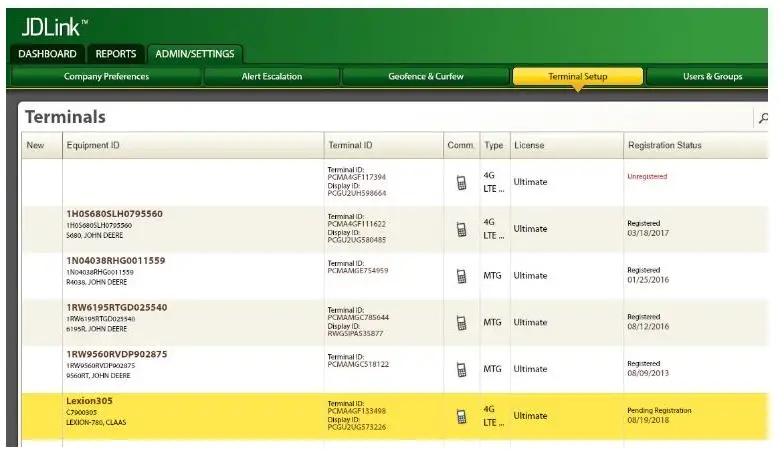Select equipment 1RW9560RVDP902875
781x457 pixels.
click(117, 354)
